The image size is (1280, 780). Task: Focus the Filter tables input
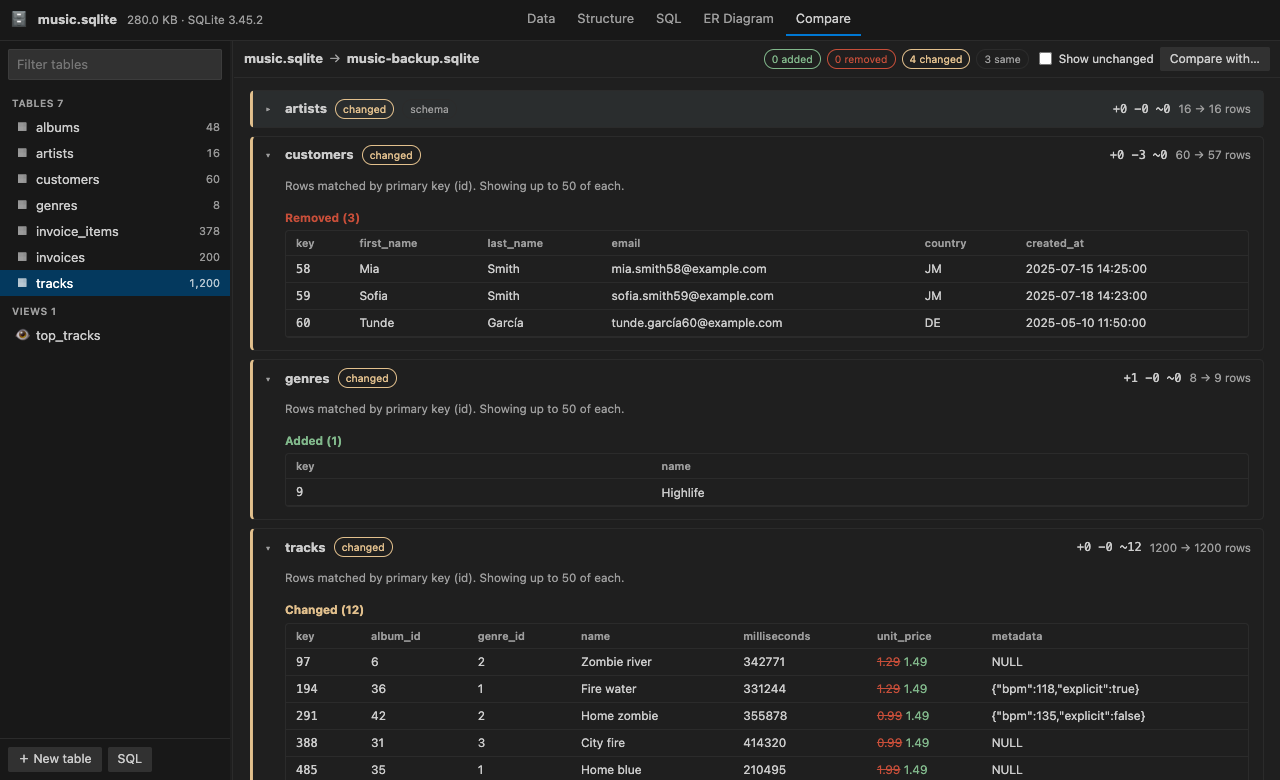[115, 64]
